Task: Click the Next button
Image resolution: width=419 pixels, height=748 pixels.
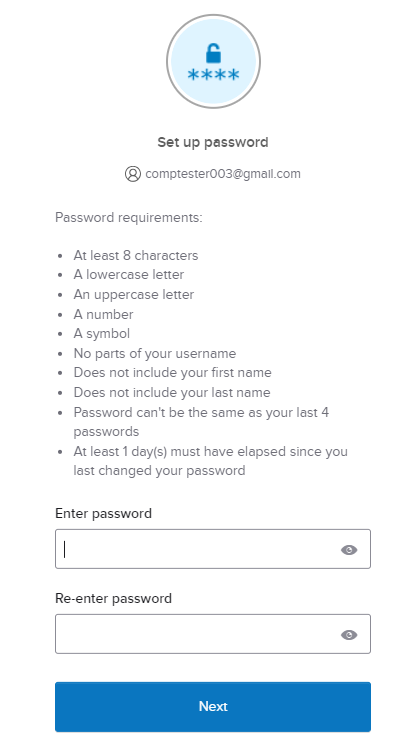Action: point(213,706)
